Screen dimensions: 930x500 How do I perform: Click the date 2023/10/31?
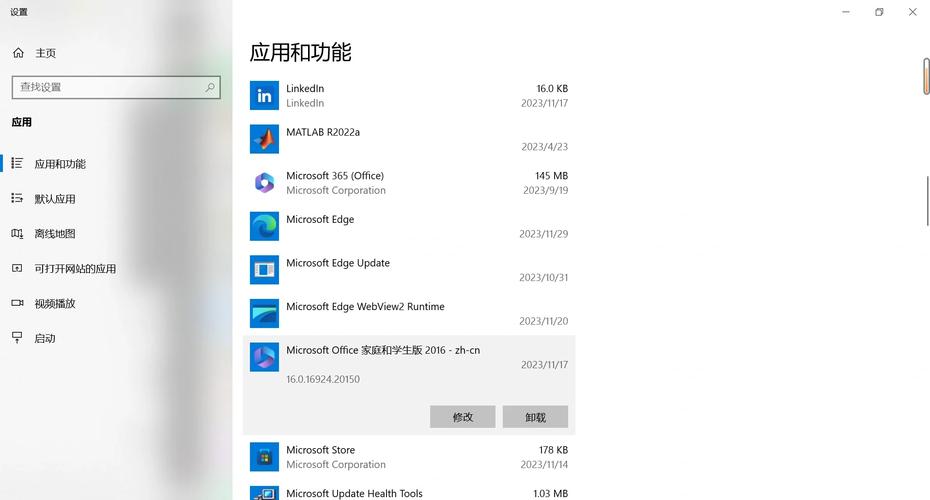pyautogui.click(x=543, y=278)
